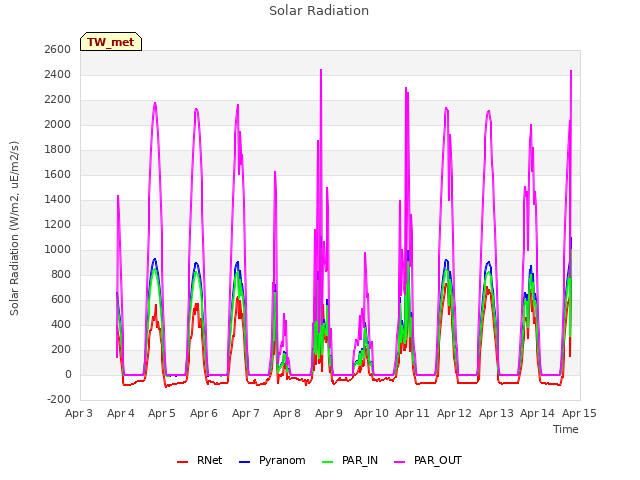
Task: Toggle the RNet legend entry
Action: pyautogui.click(x=200, y=460)
